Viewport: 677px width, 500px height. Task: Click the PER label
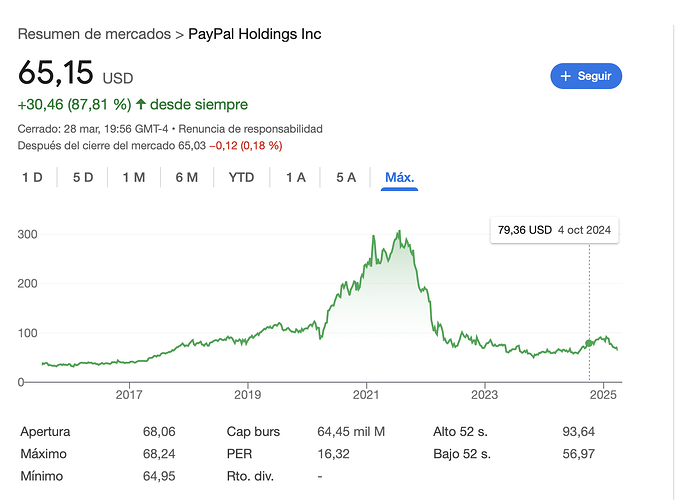click(x=240, y=454)
